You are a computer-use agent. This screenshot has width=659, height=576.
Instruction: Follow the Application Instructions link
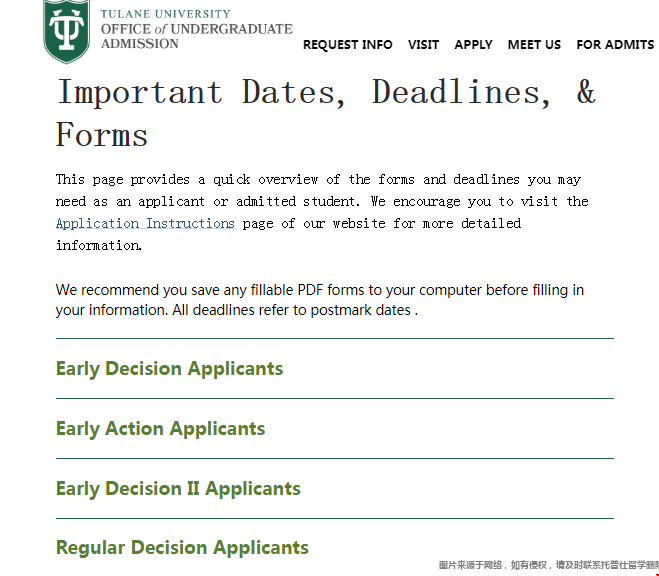(145, 223)
